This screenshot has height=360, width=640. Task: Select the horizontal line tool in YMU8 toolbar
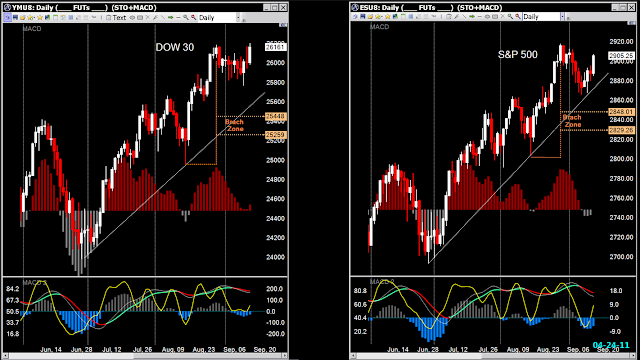coord(178,18)
